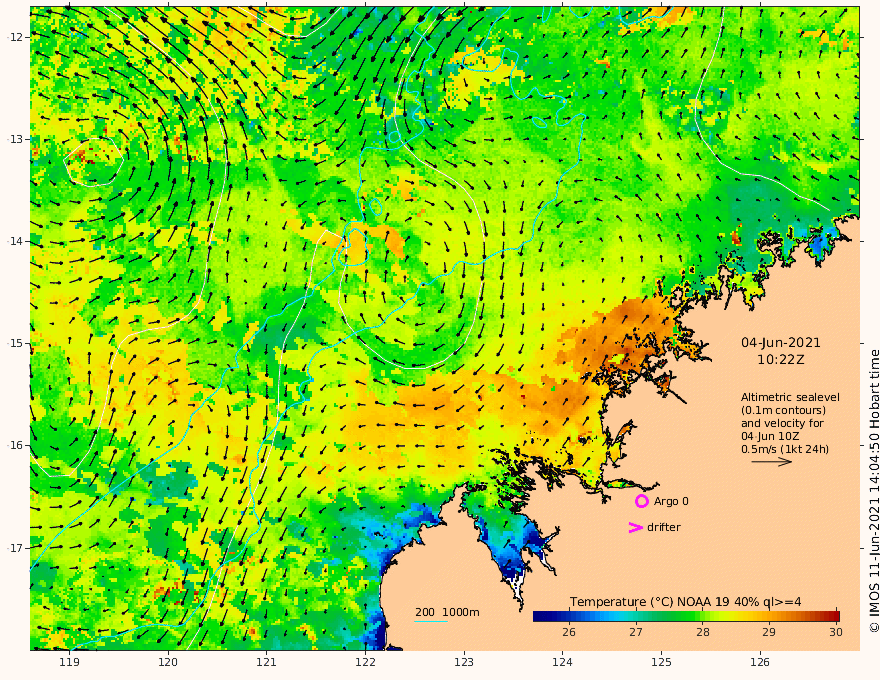Click latitude label -12 on left axis
The height and width of the screenshot is (680, 880).
click(x=15, y=37)
